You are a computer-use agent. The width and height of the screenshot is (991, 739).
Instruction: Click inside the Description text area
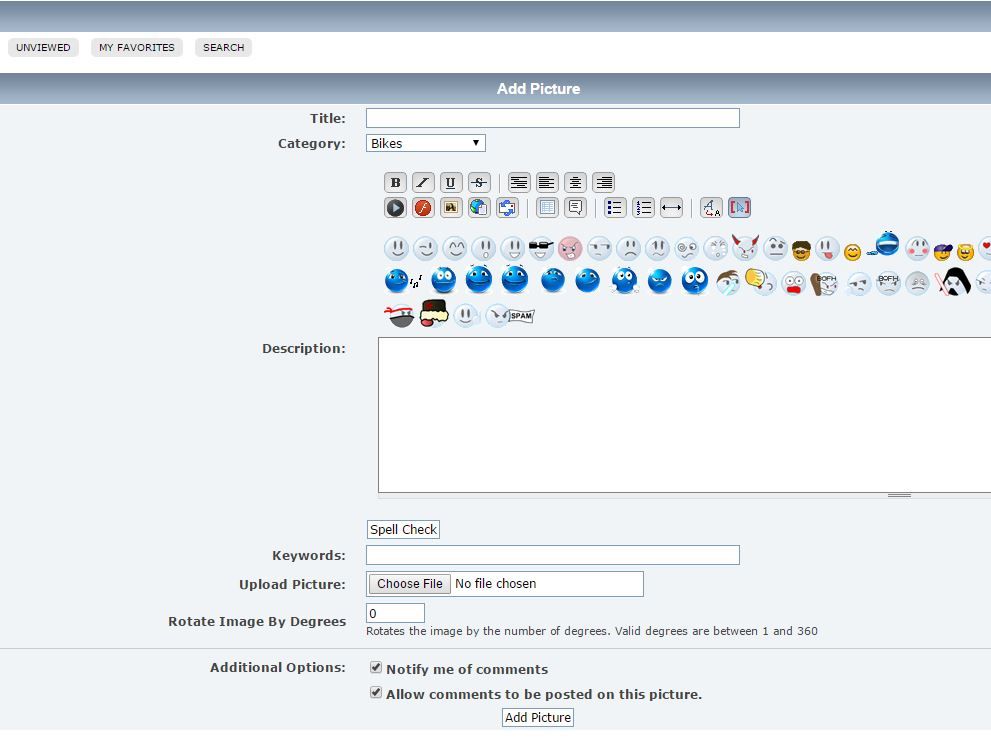coord(684,415)
